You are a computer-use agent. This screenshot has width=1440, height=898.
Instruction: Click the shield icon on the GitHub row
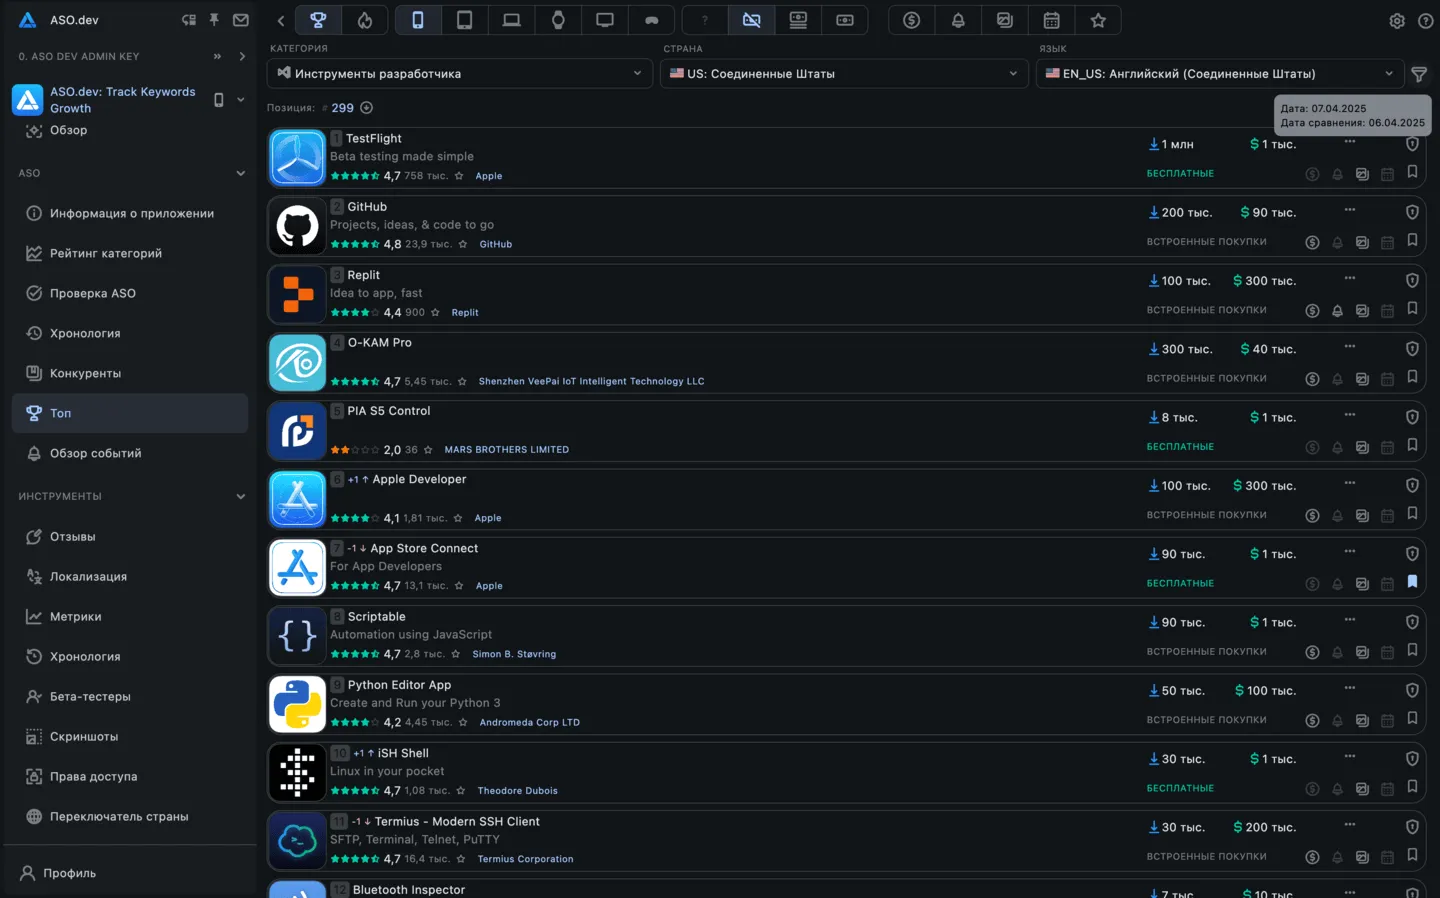pyautogui.click(x=1412, y=212)
